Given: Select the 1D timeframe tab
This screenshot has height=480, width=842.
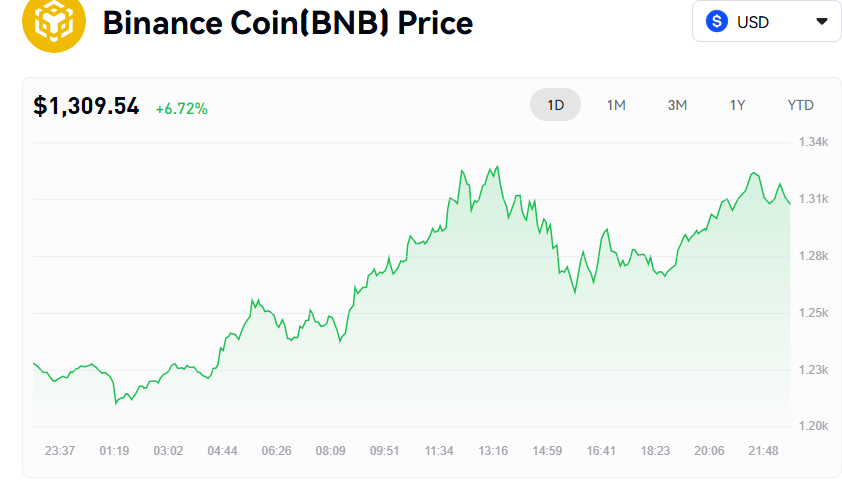Looking at the screenshot, I should [555, 105].
